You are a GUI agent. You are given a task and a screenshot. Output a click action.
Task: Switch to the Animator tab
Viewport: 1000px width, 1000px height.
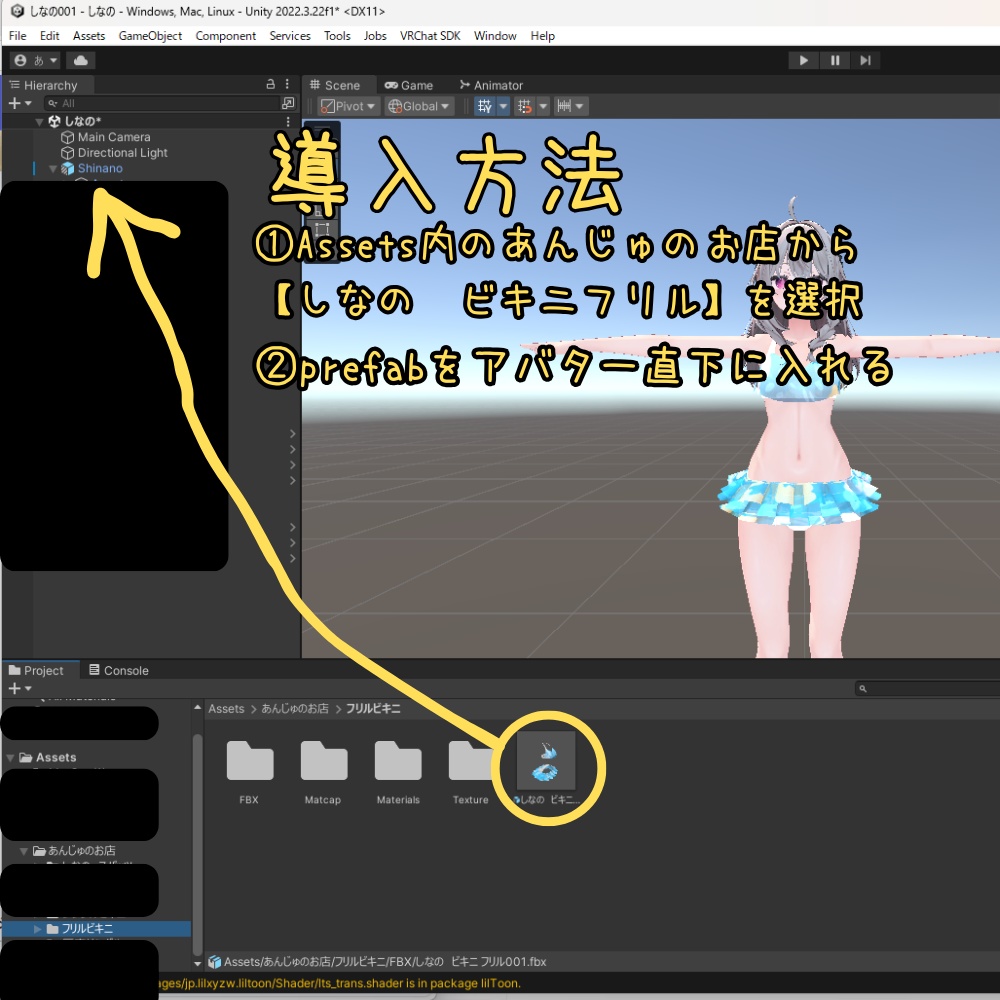click(x=491, y=85)
